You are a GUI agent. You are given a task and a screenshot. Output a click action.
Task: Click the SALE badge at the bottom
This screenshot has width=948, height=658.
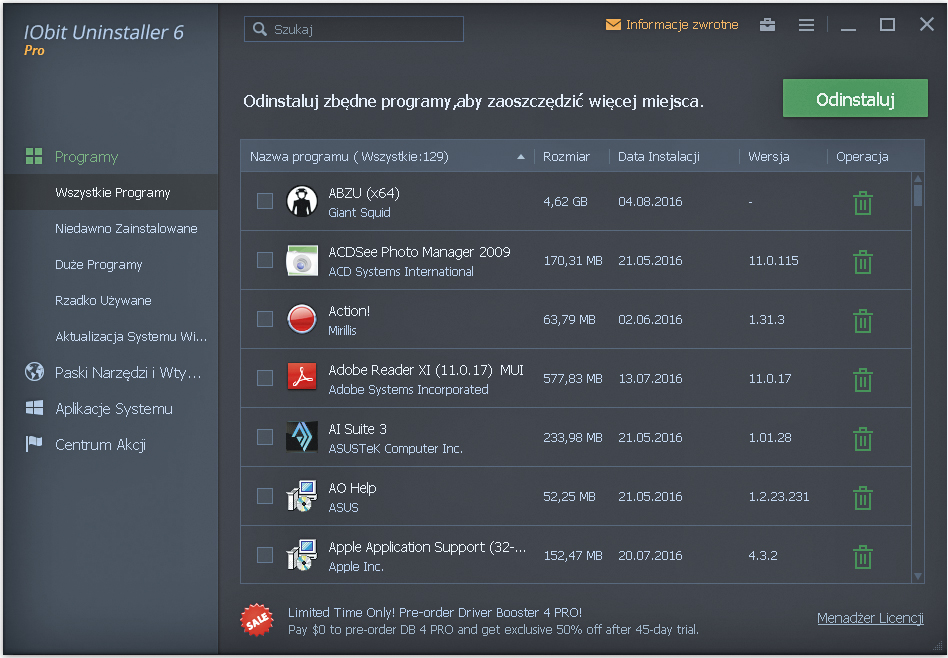click(x=257, y=620)
